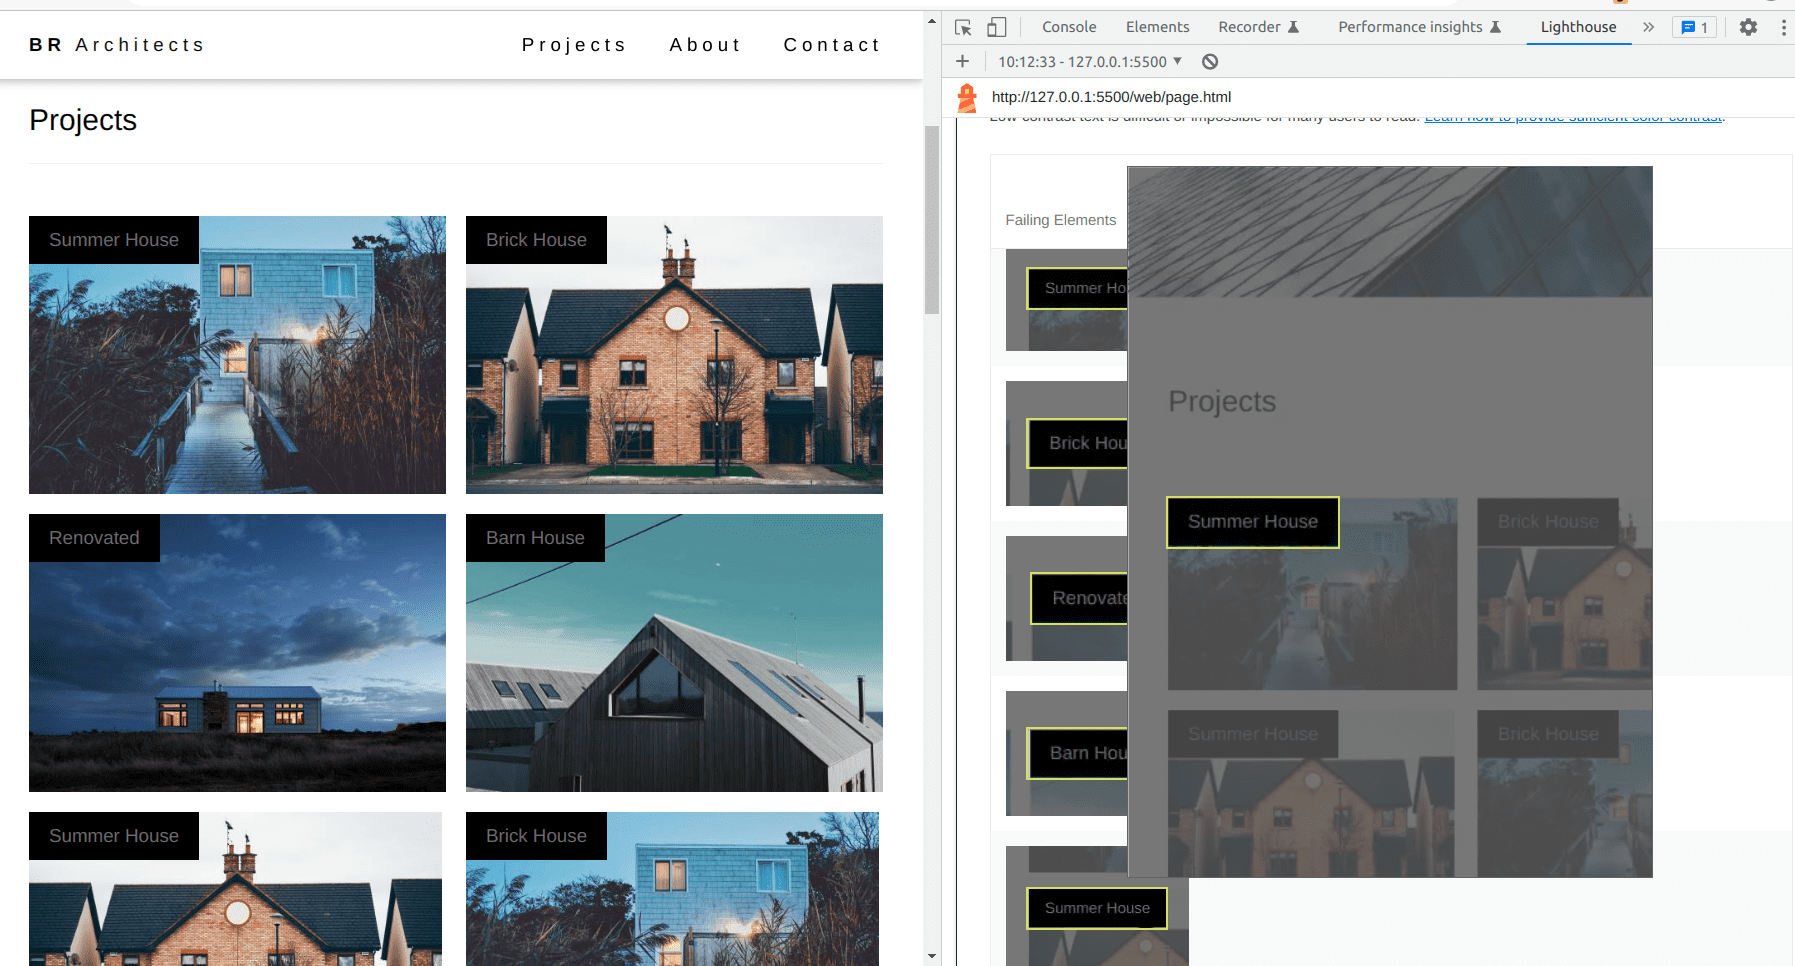
Task: Go to the About page link
Action: [x=706, y=45]
